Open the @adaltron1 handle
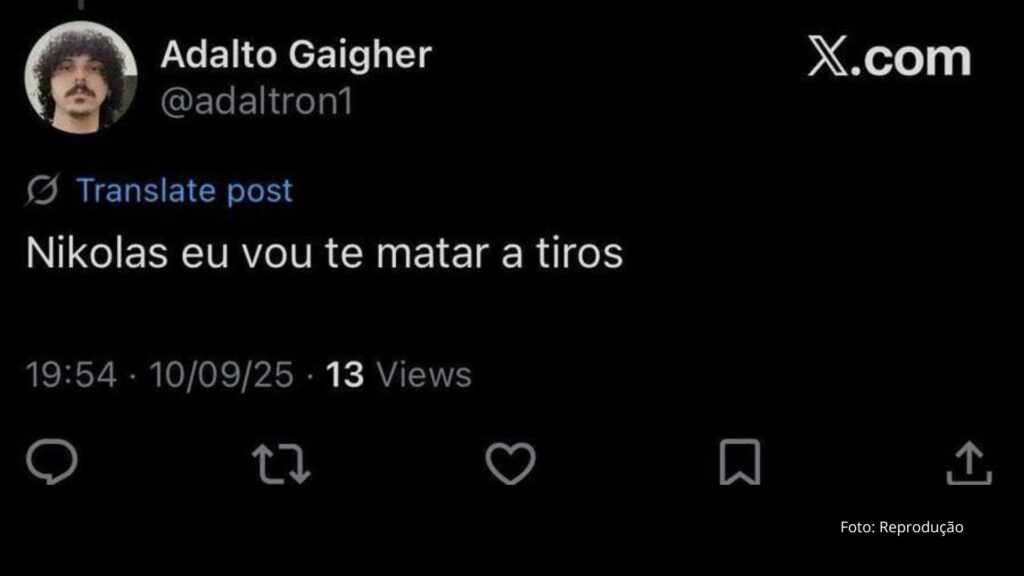 tap(257, 102)
